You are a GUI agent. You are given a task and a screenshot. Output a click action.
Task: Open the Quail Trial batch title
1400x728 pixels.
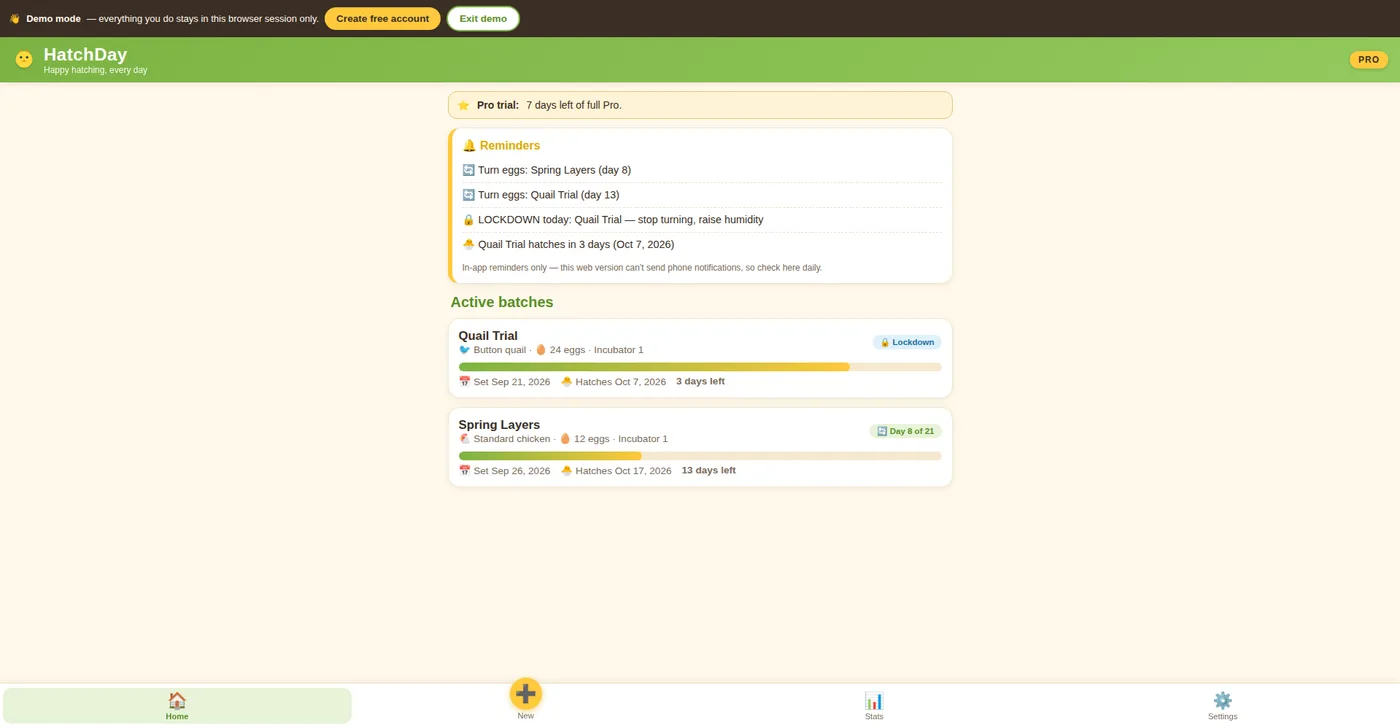point(488,336)
